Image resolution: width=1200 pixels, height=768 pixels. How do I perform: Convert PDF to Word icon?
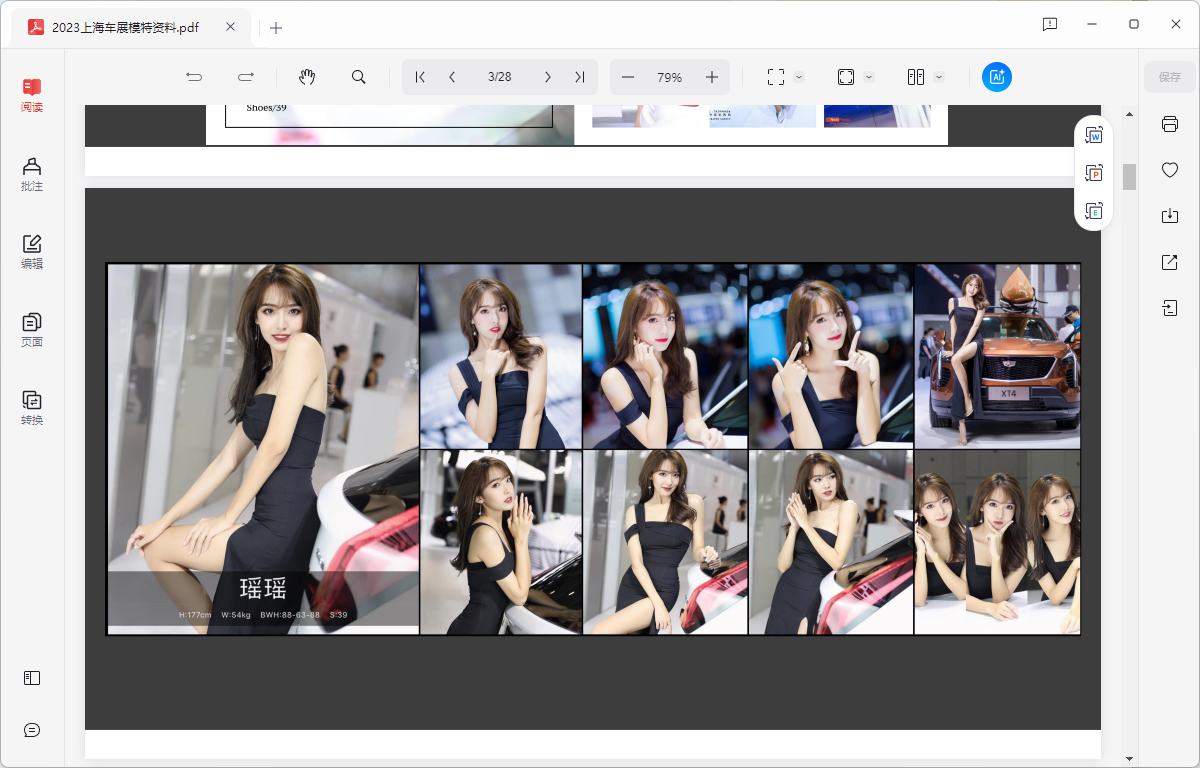[x=1094, y=135]
